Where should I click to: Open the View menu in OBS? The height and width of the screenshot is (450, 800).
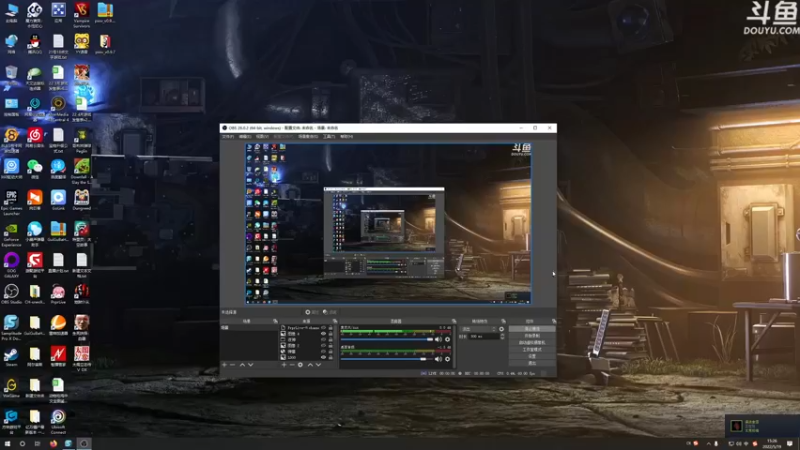coord(262,136)
